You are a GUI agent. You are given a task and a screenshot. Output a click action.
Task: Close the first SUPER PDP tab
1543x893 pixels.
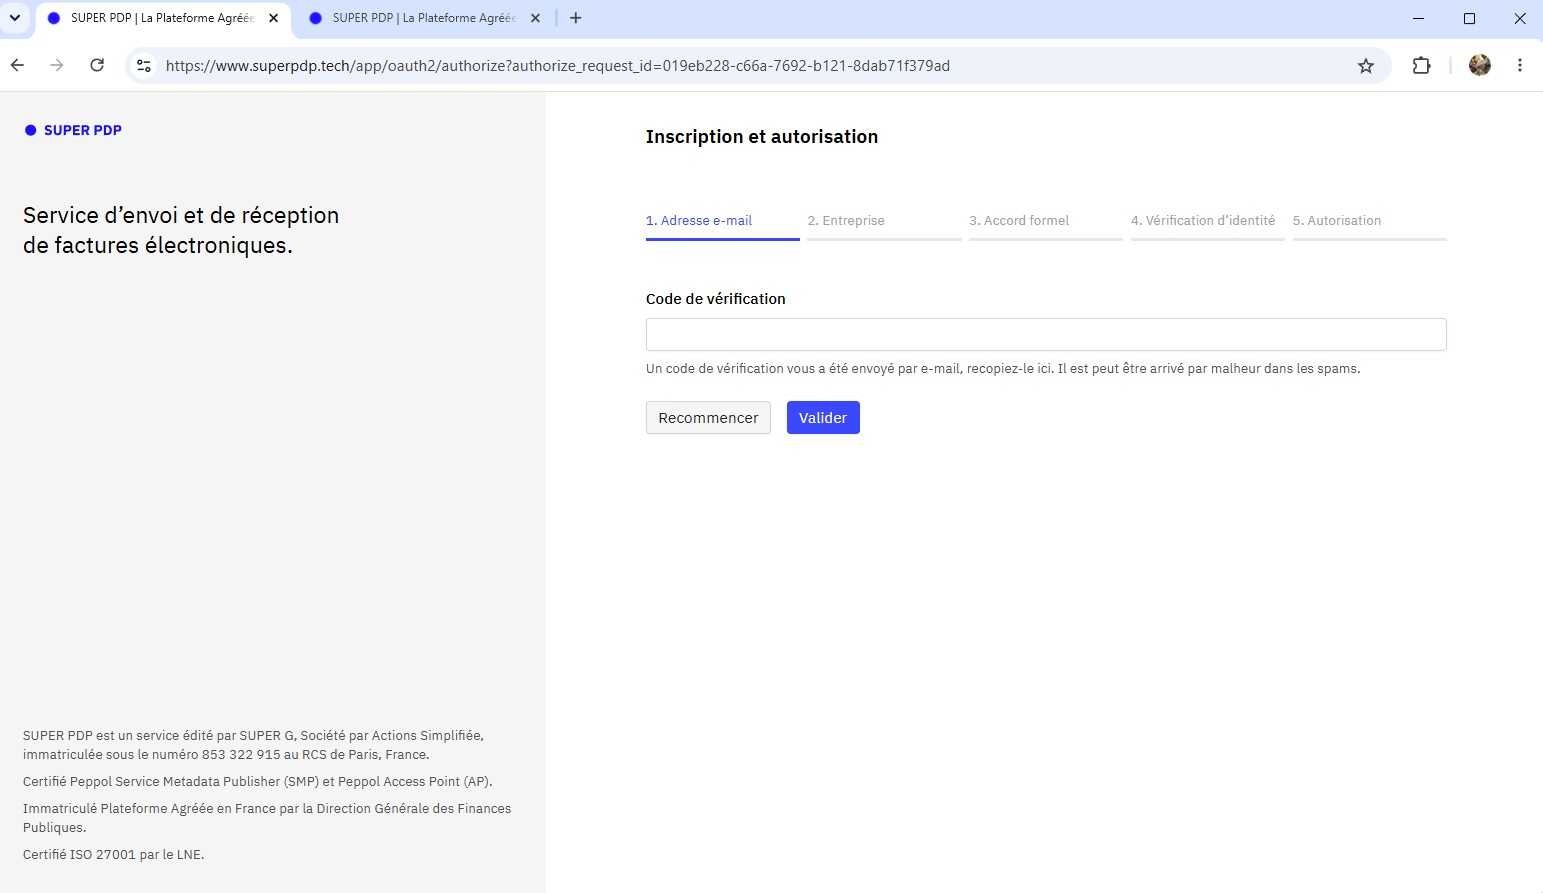point(273,18)
